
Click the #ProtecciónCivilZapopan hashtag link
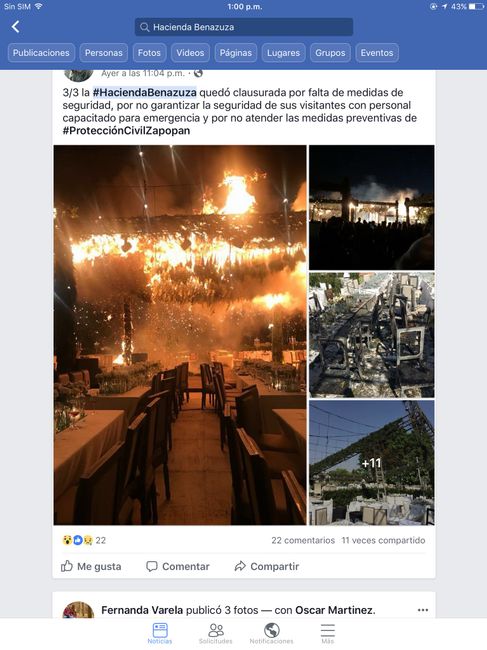click(x=126, y=131)
